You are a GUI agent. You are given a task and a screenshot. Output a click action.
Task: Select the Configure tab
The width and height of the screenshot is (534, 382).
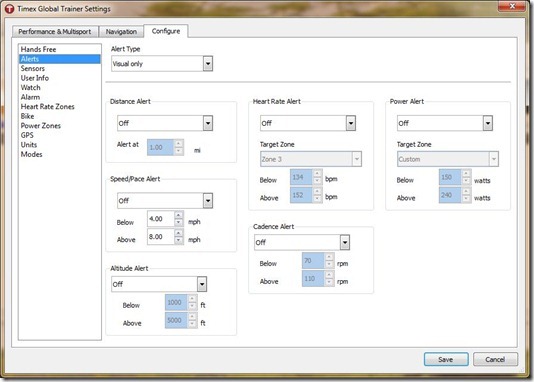(x=166, y=31)
